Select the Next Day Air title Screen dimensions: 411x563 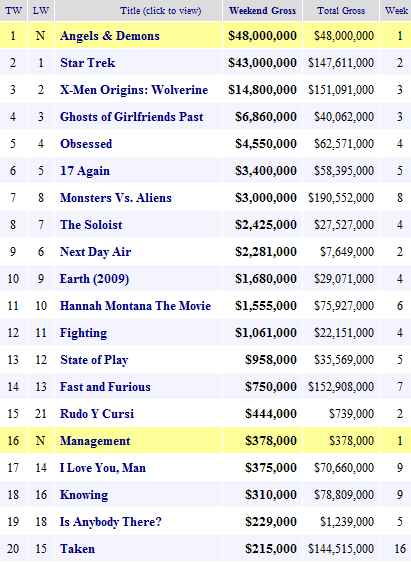(95, 252)
